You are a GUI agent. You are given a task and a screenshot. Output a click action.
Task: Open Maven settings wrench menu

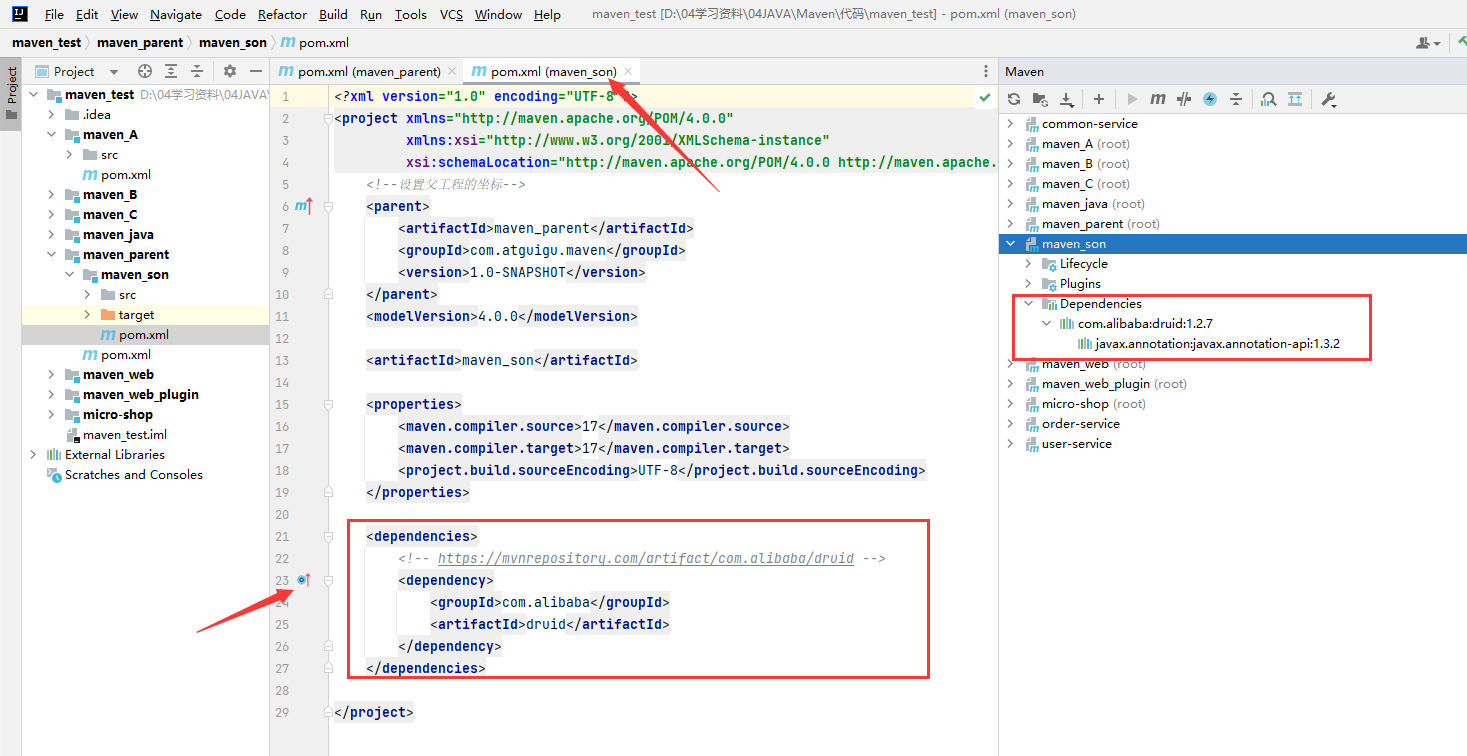[x=1329, y=99]
